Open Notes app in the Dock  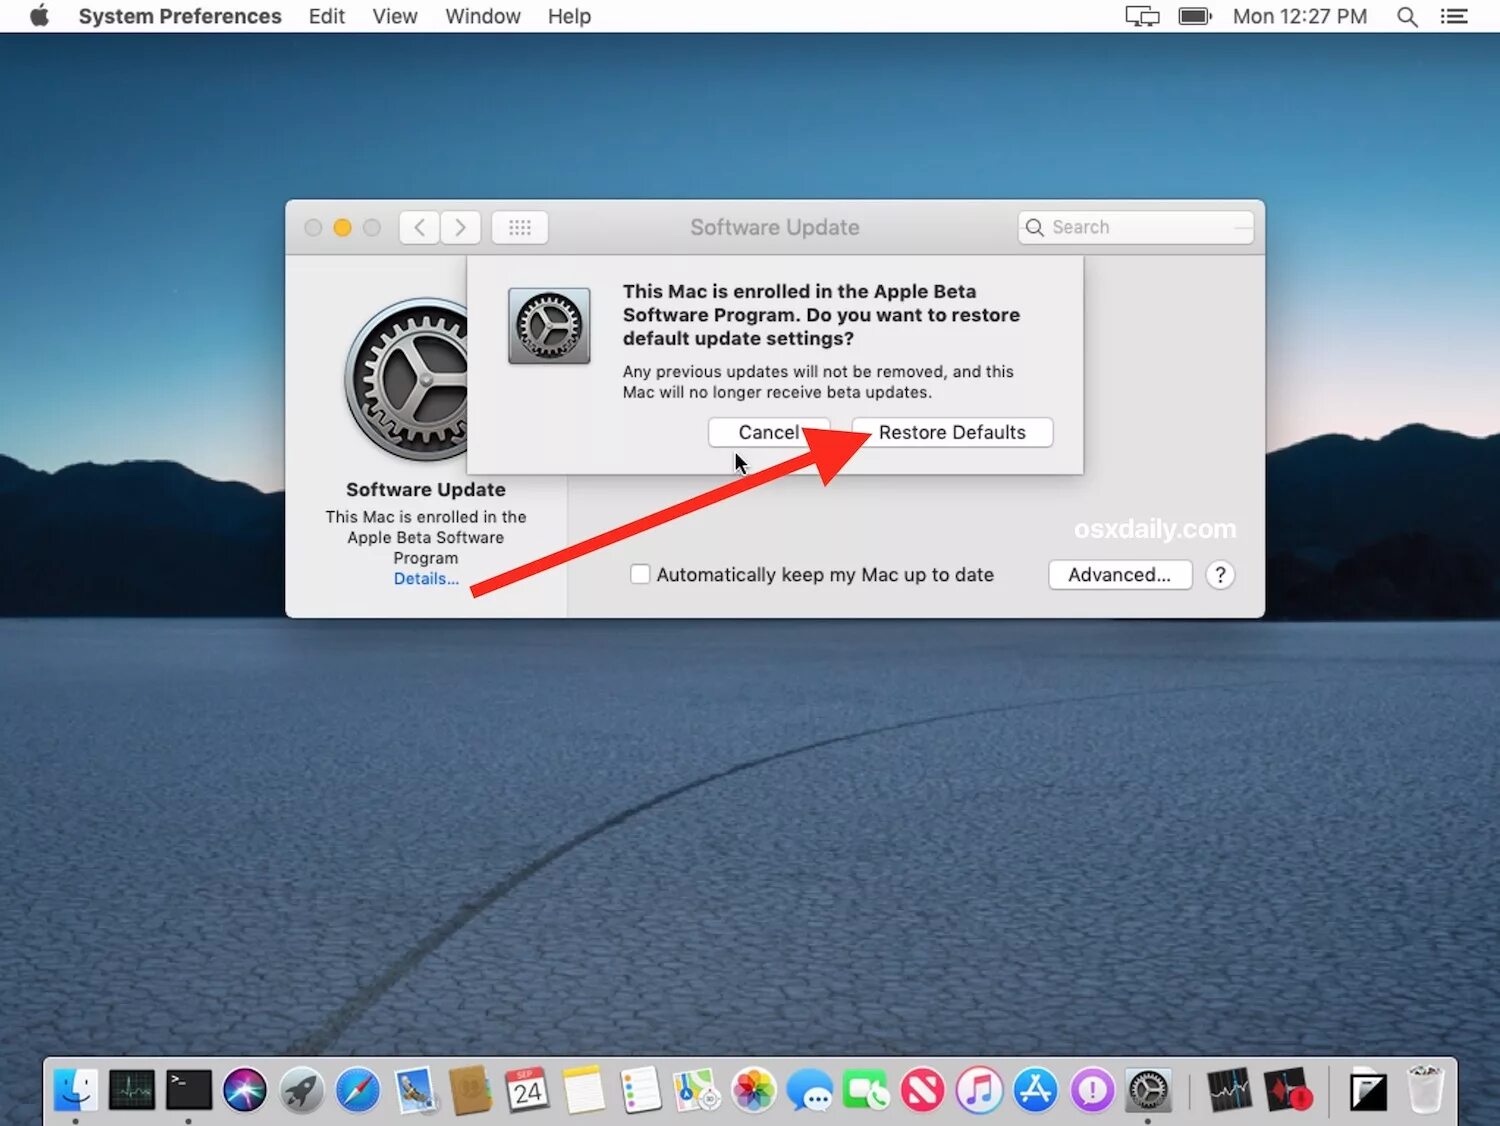point(584,1089)
